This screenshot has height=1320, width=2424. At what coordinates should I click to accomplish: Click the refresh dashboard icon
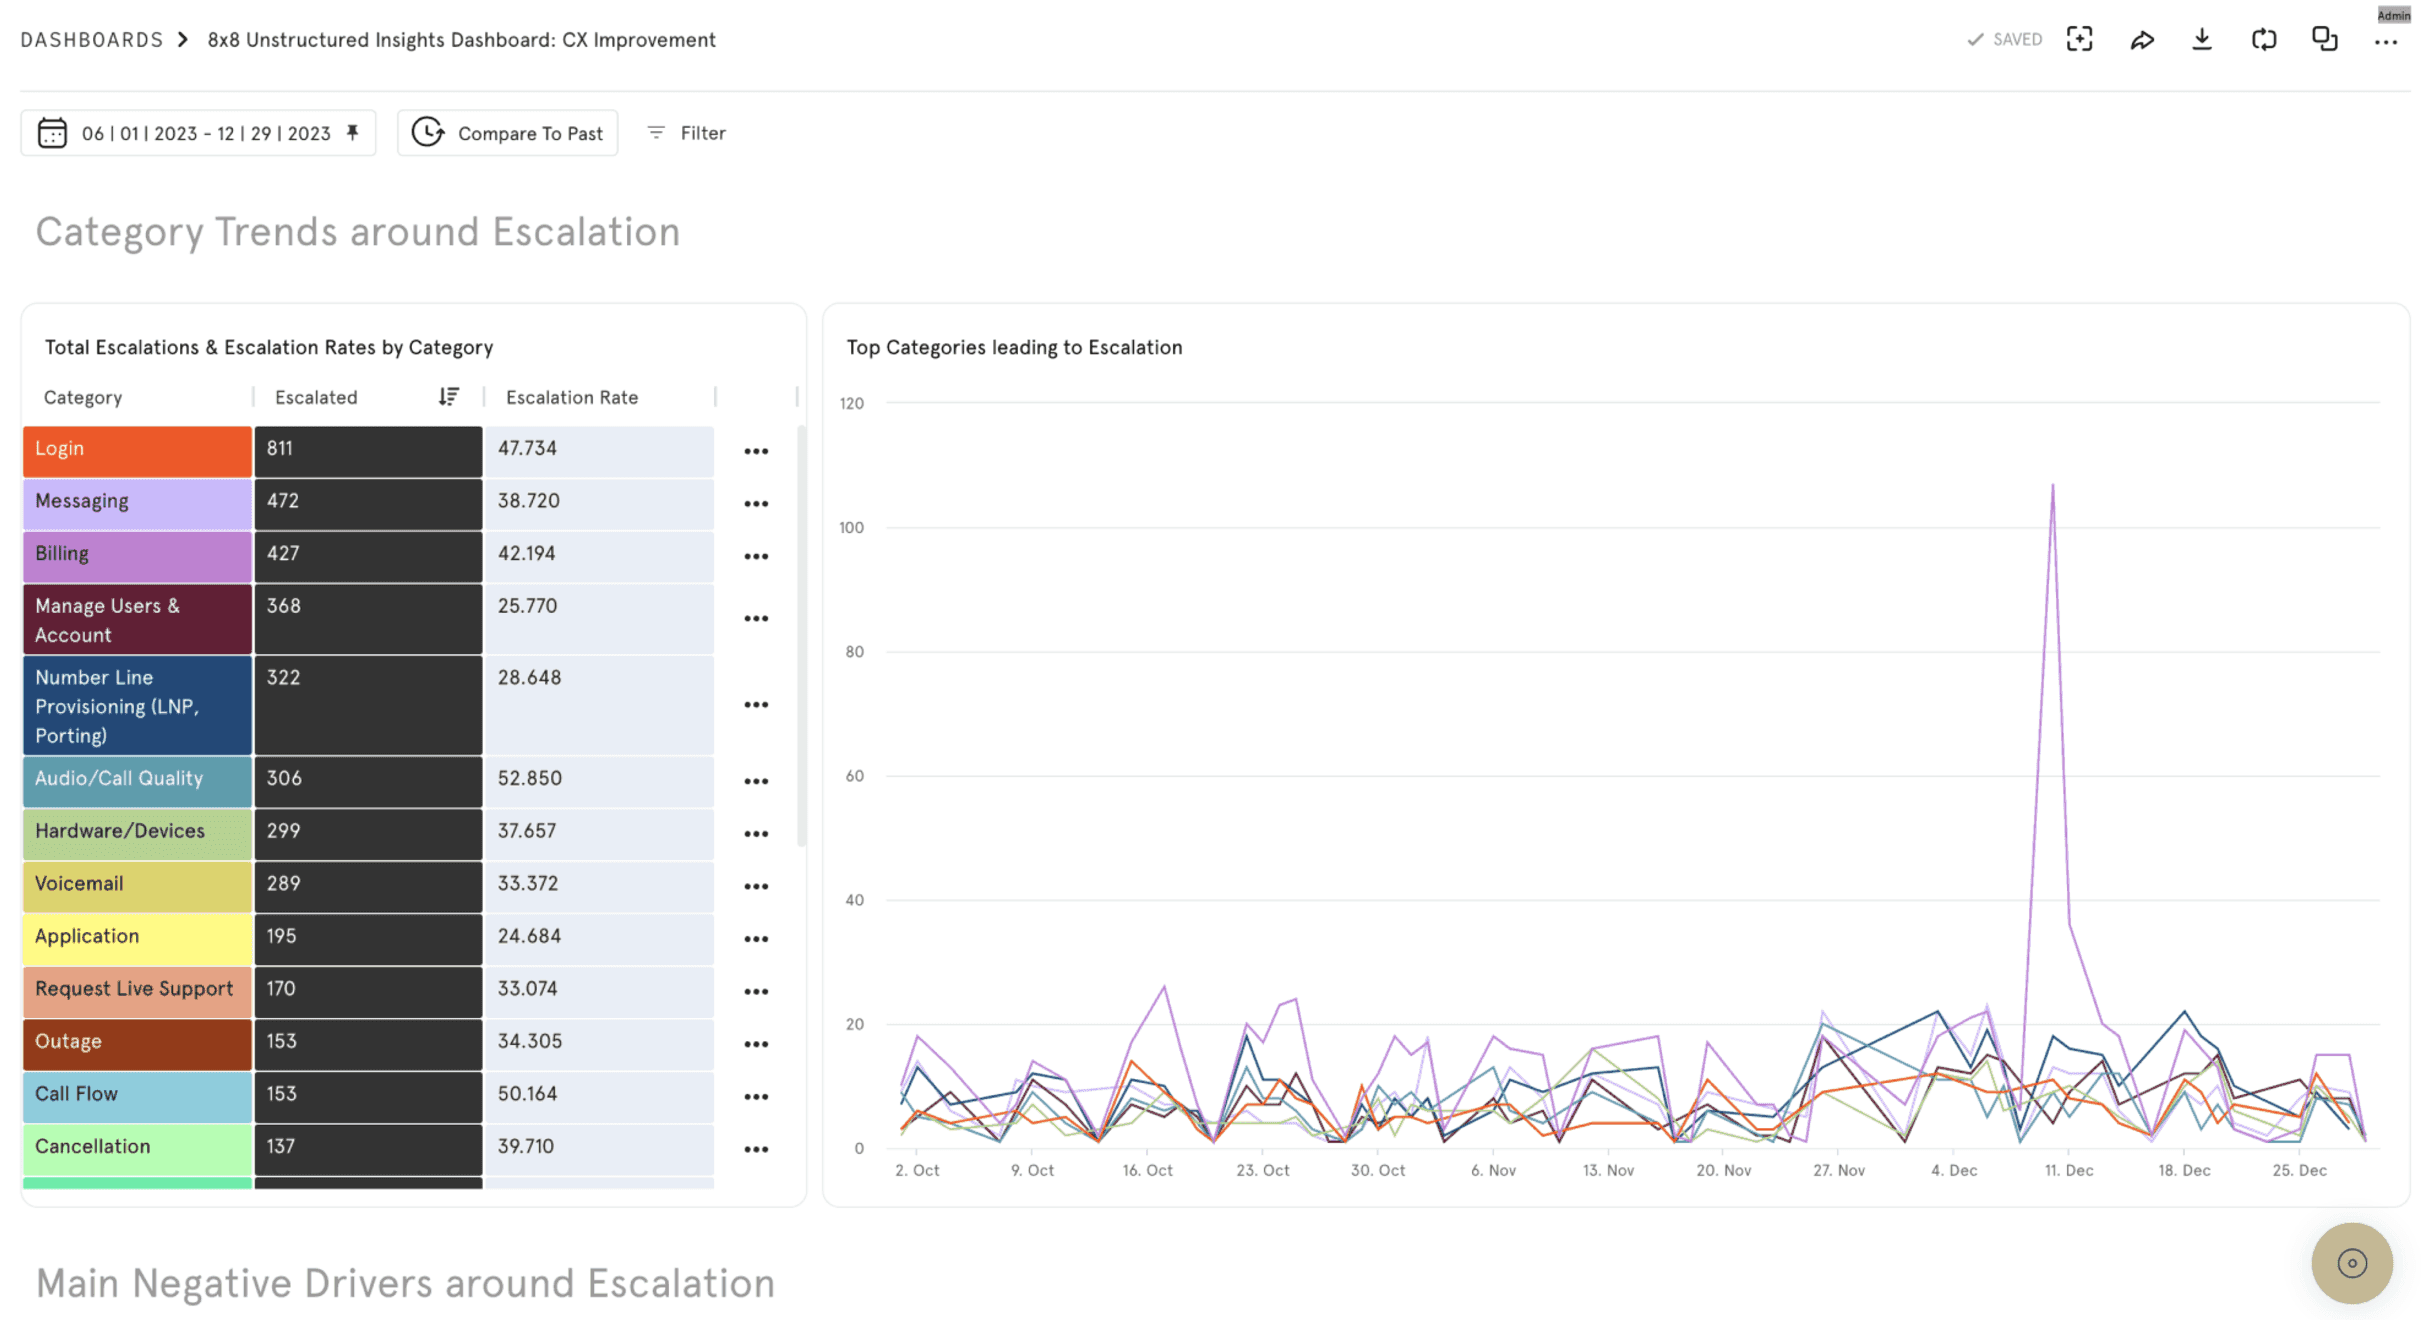click(2264, 40)
